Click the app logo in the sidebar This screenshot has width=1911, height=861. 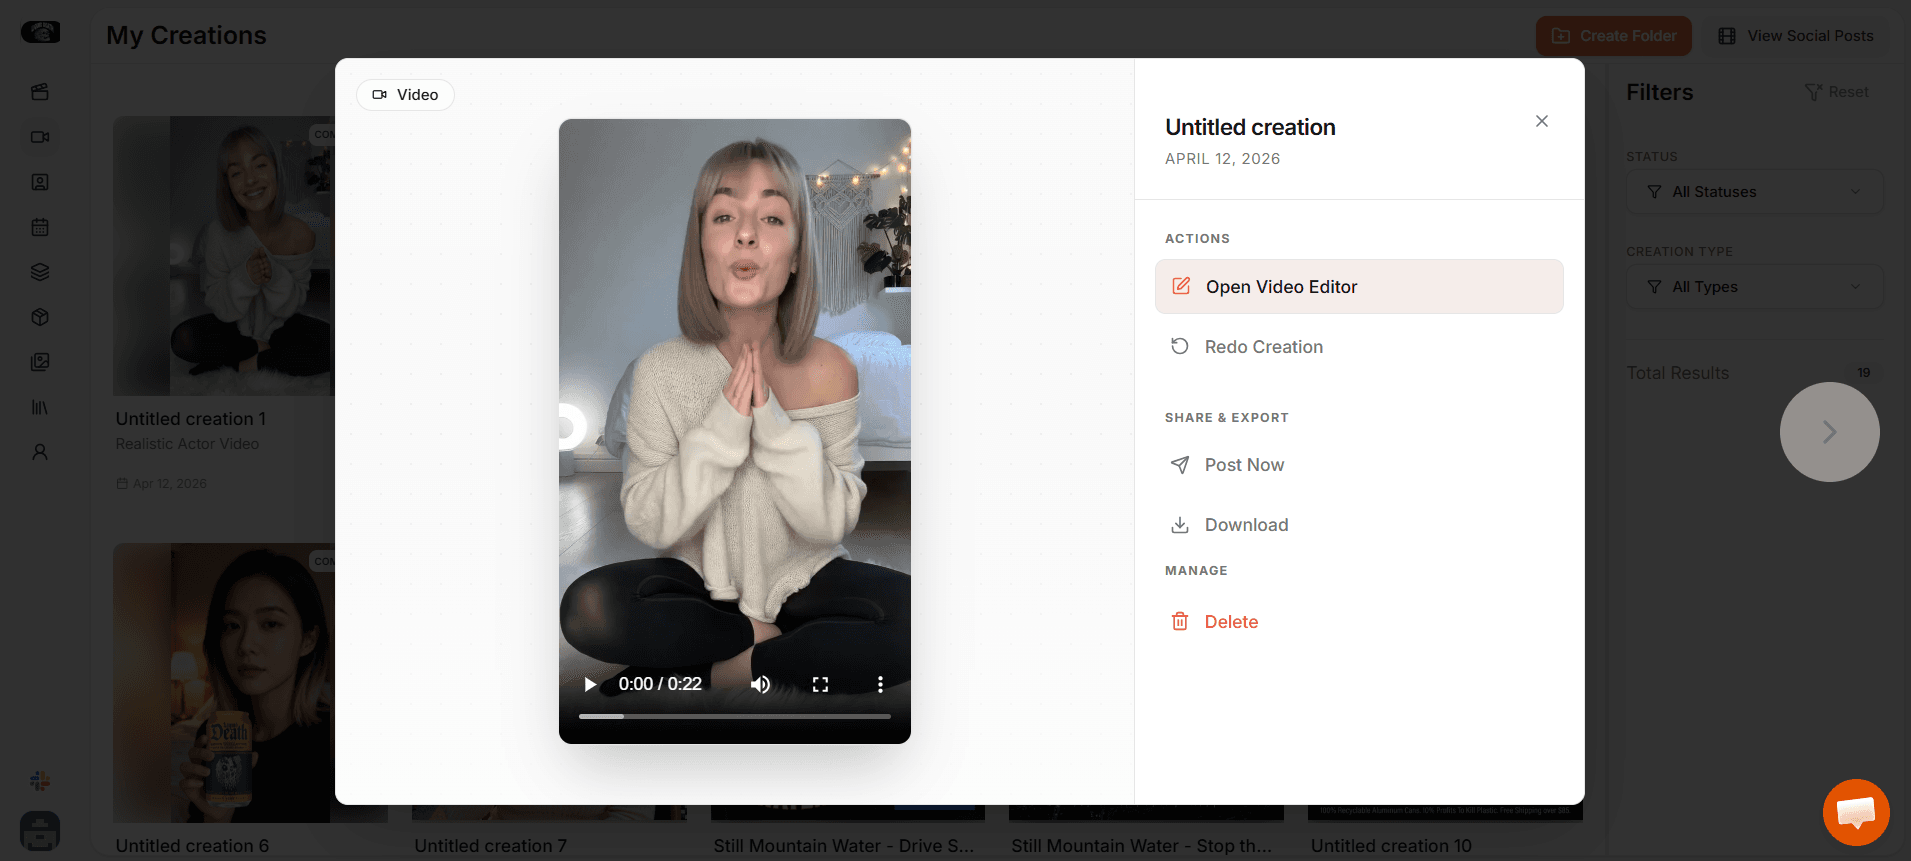click(x=41, y=32)
